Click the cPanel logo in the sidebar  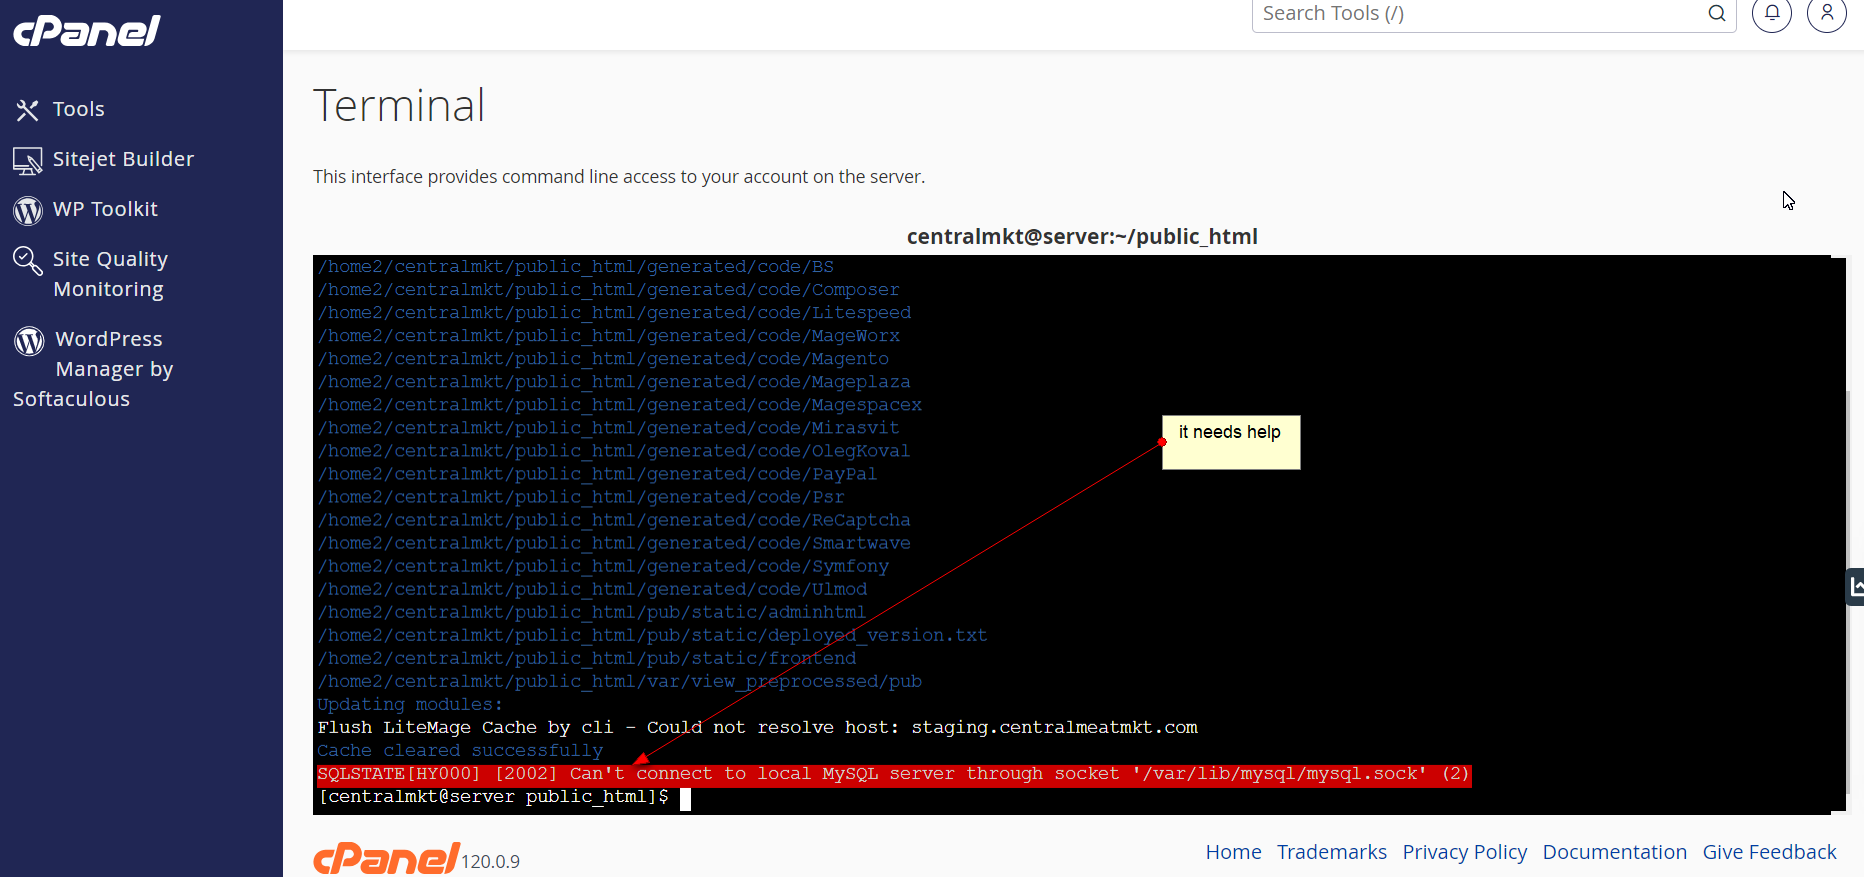[x=87, y=30]
